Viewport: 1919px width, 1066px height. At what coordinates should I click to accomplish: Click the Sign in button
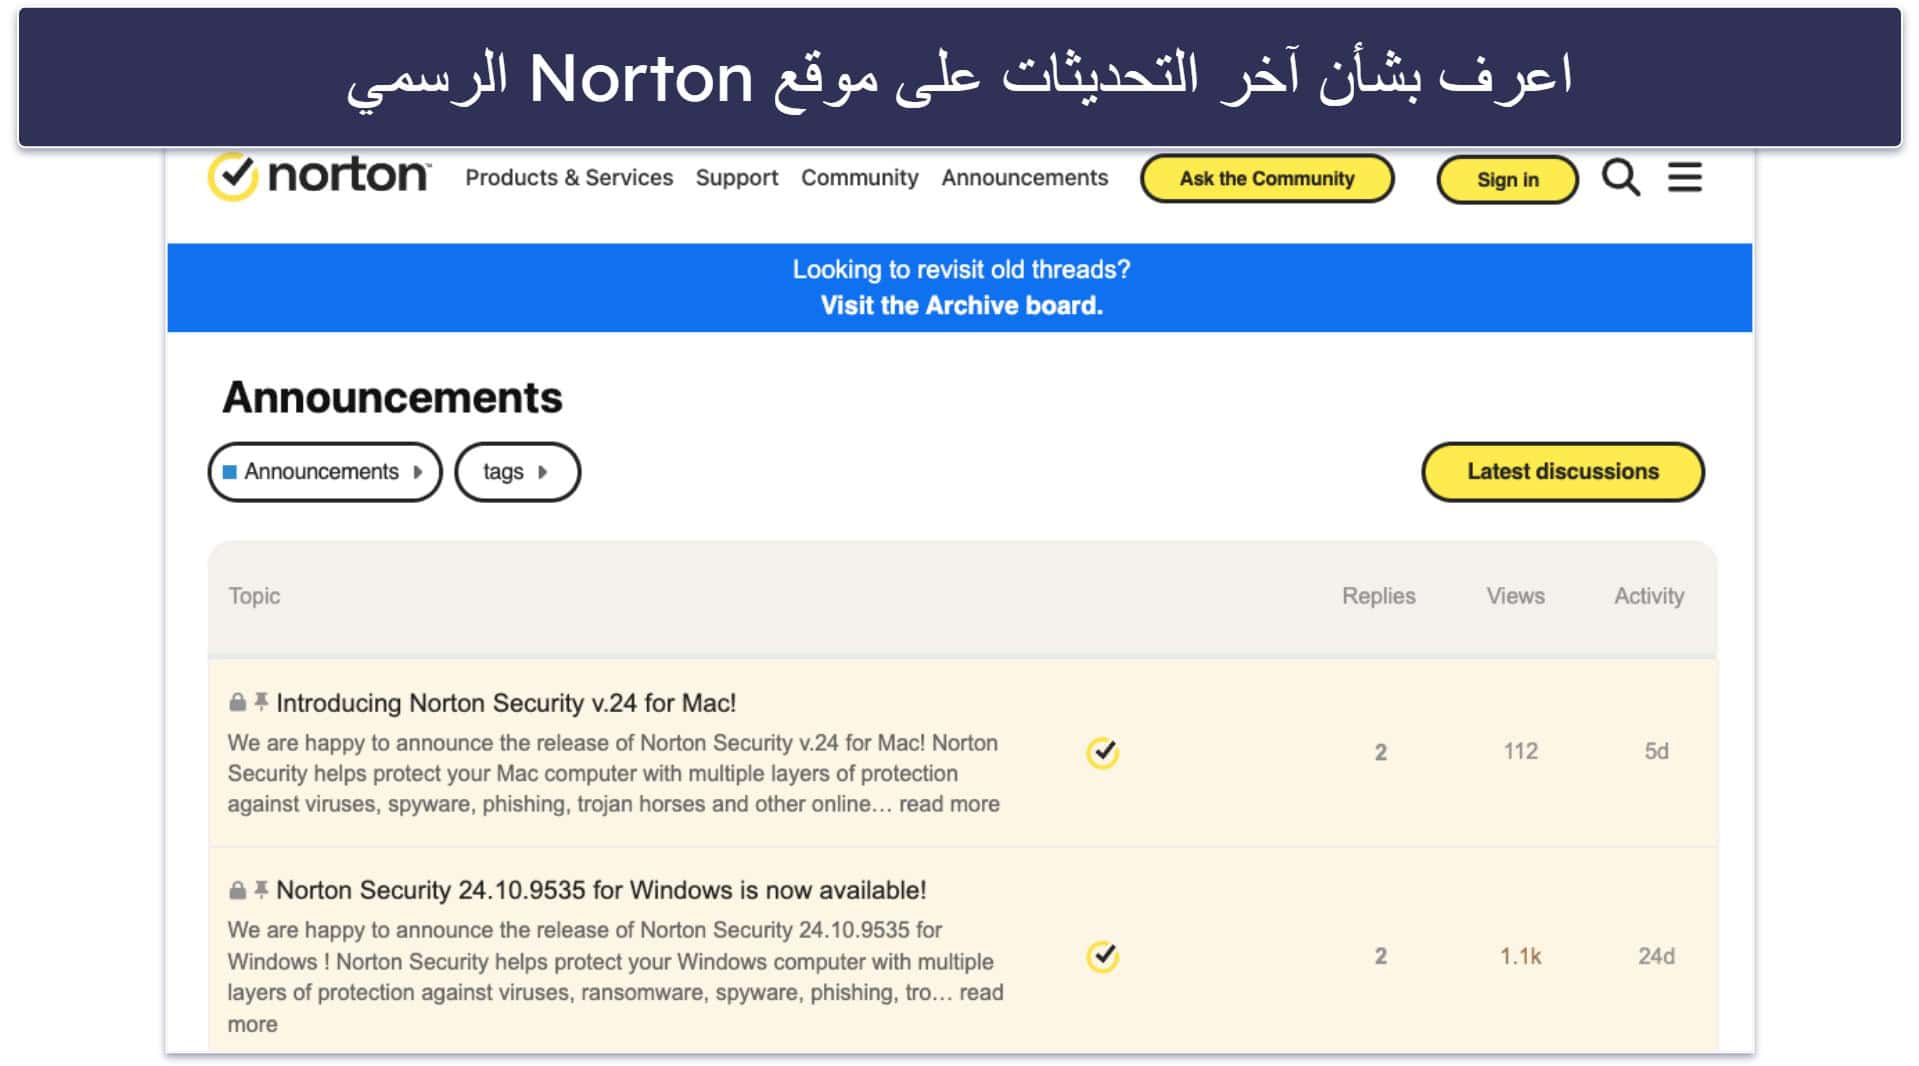click(x=1508, y=180)
